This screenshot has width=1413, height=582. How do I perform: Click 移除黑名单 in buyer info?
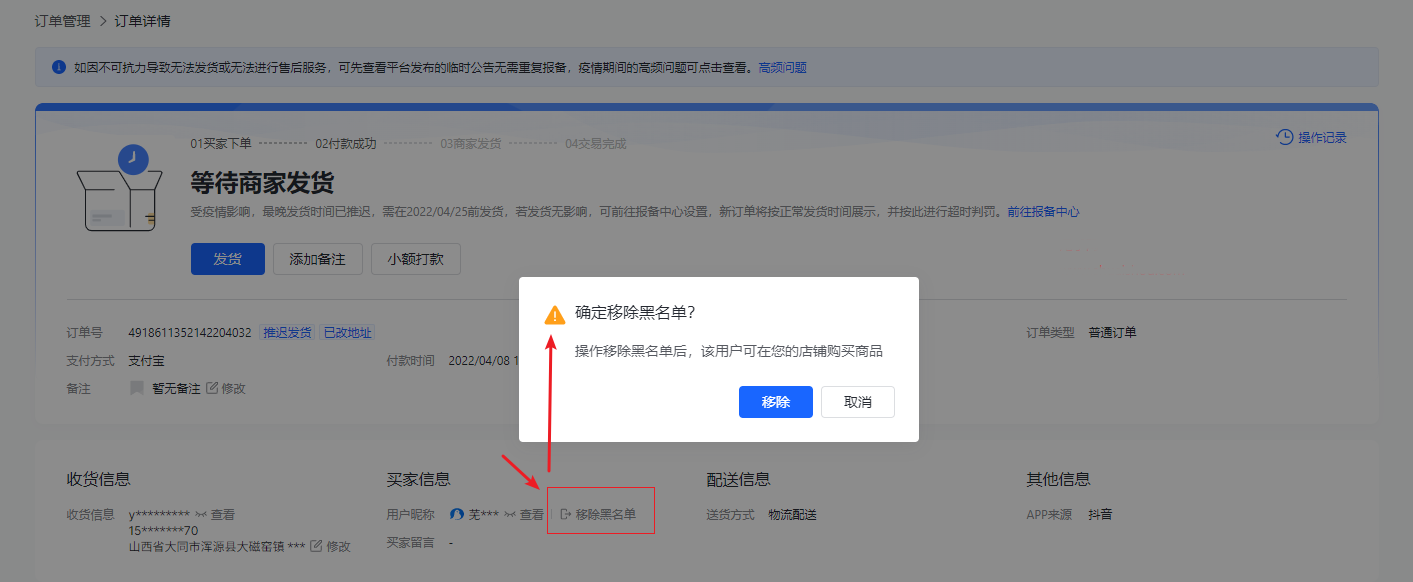point(598,515)
